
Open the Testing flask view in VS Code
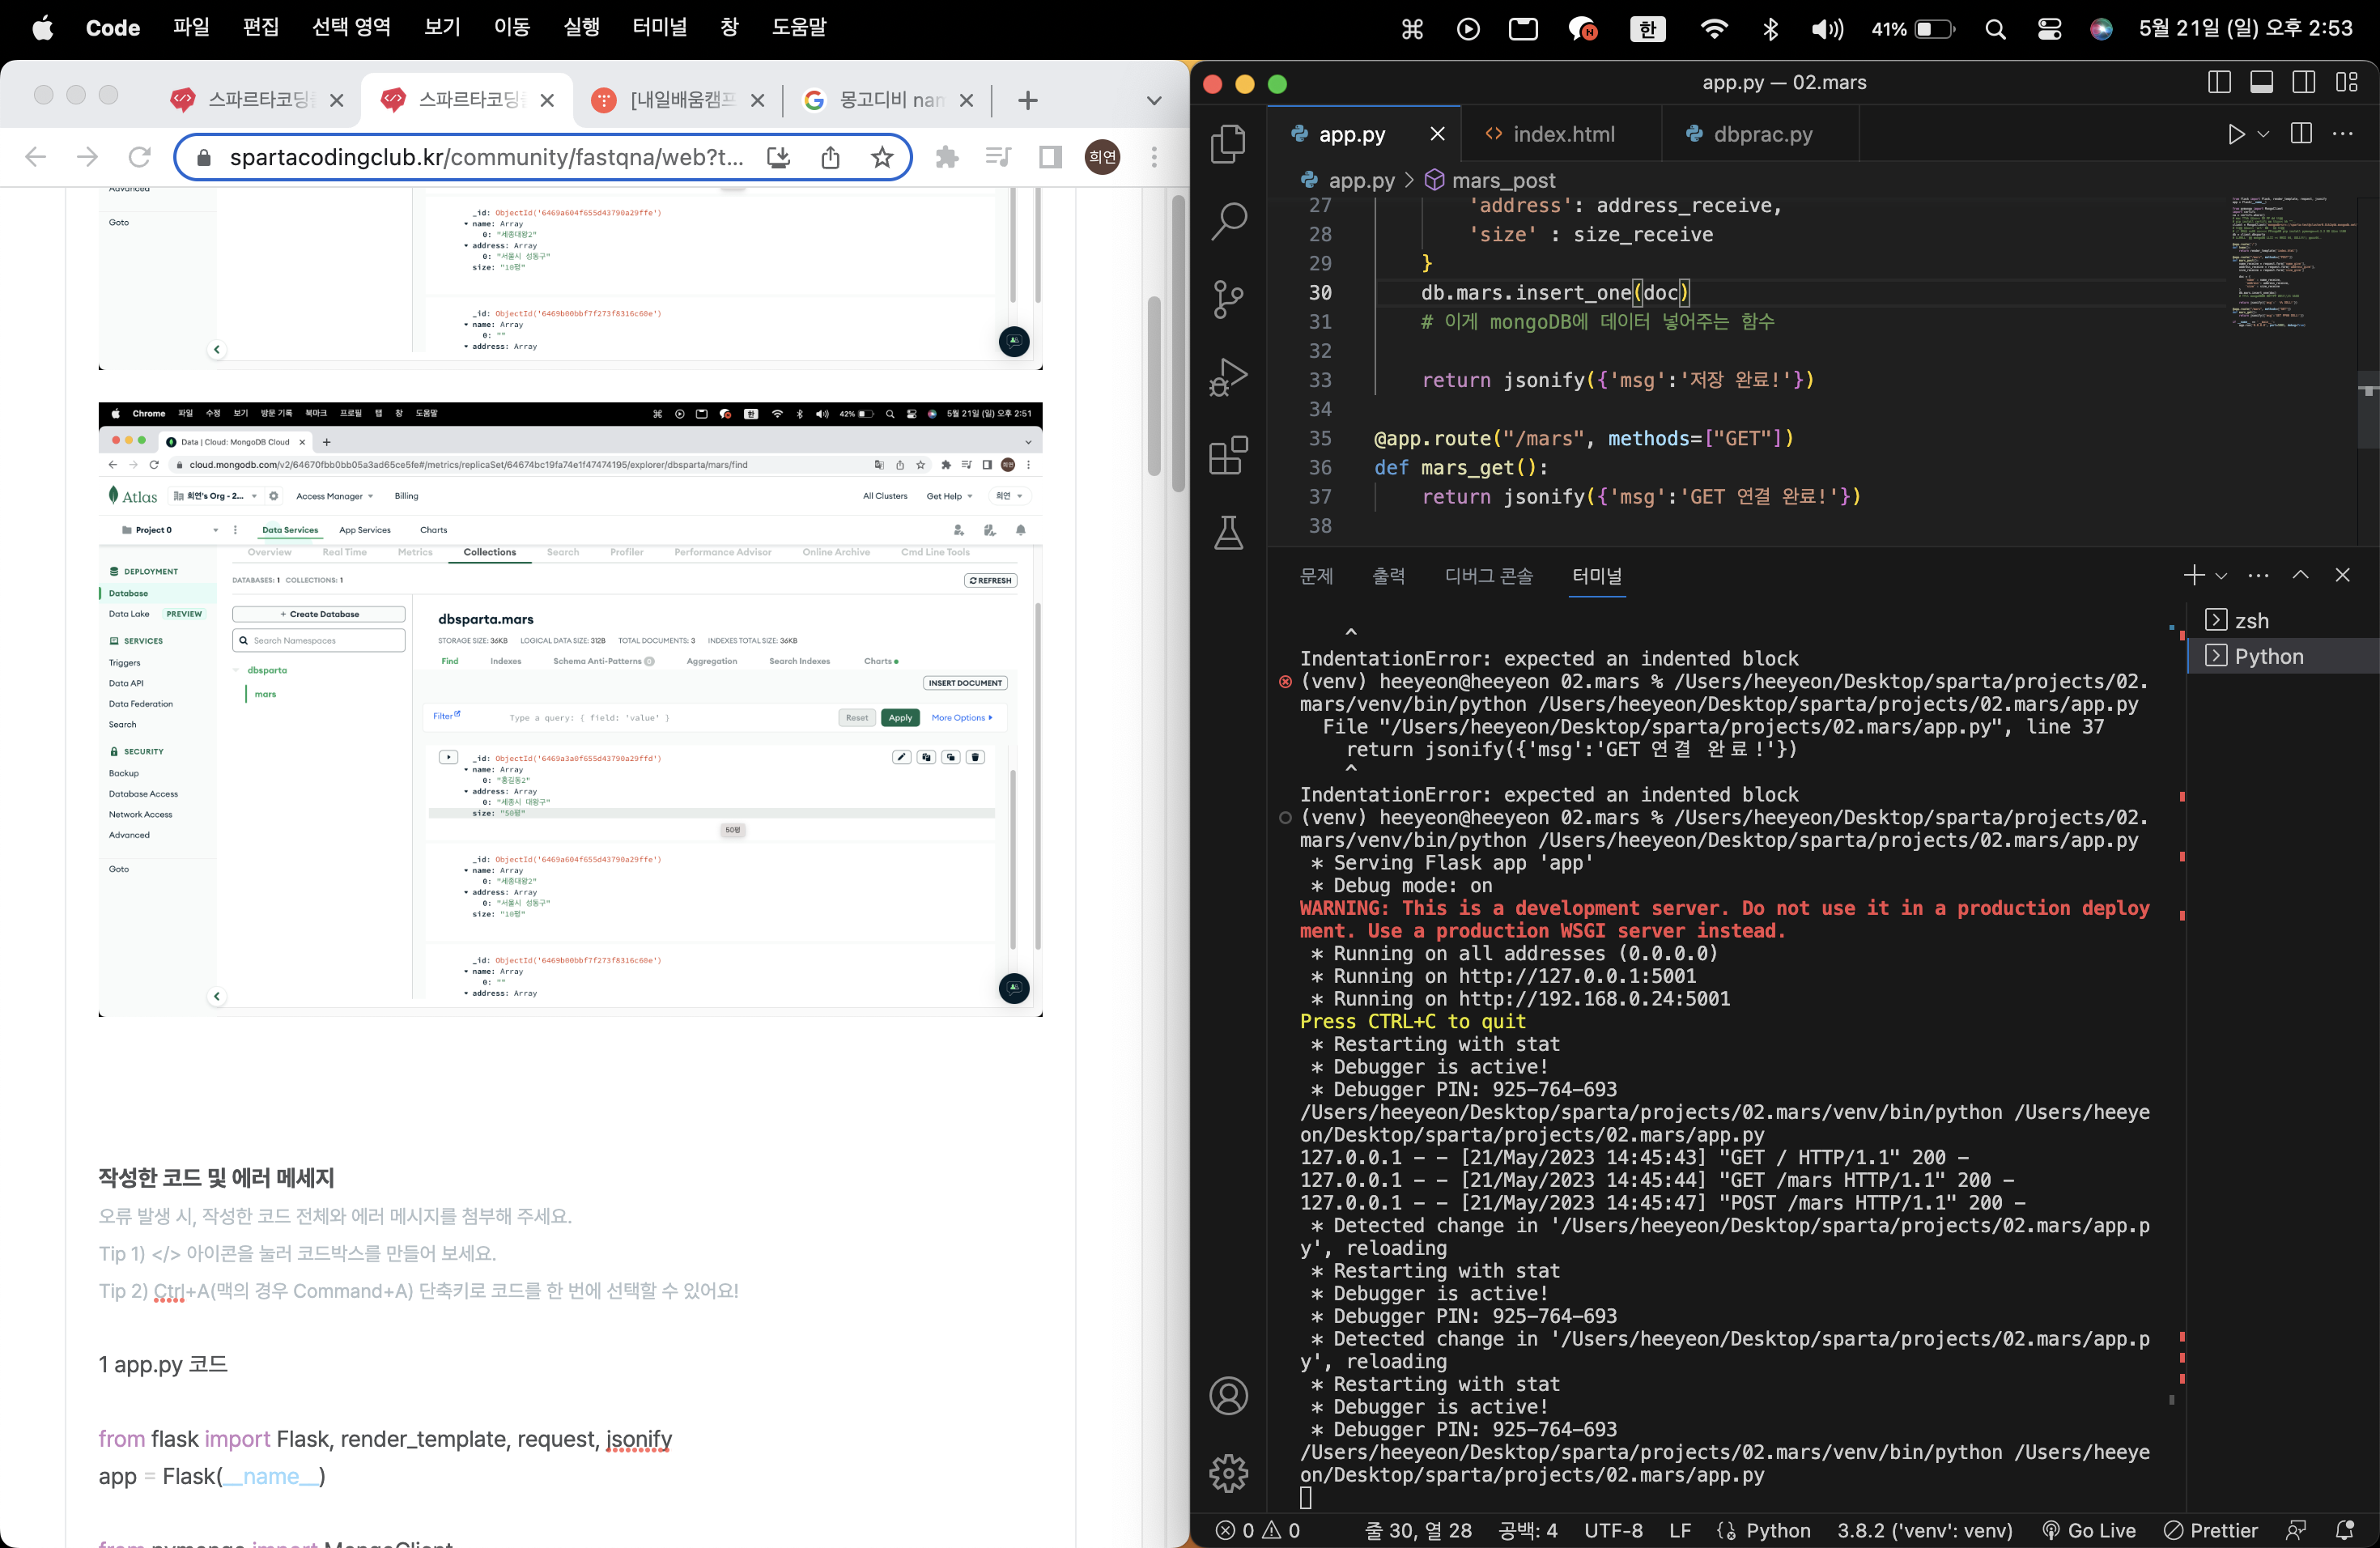[1228, 533]
